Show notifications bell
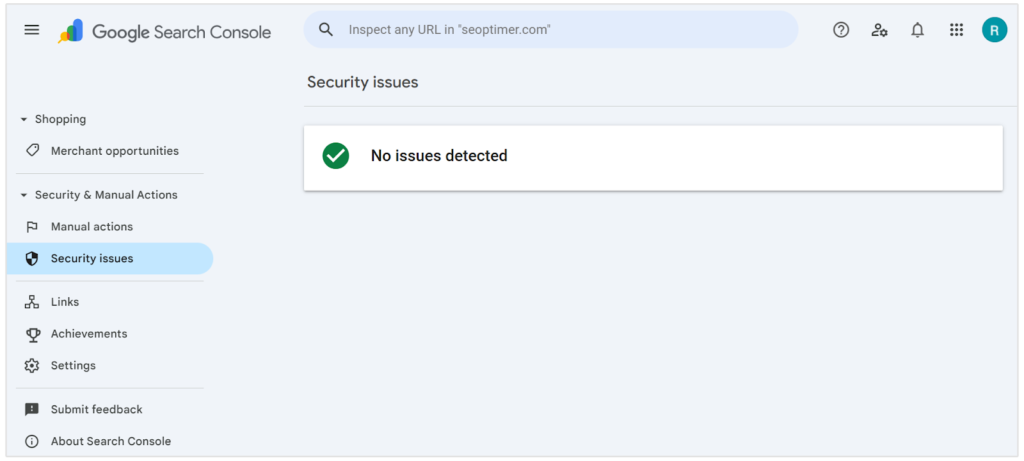1024x461 pixels. (917, 30)
